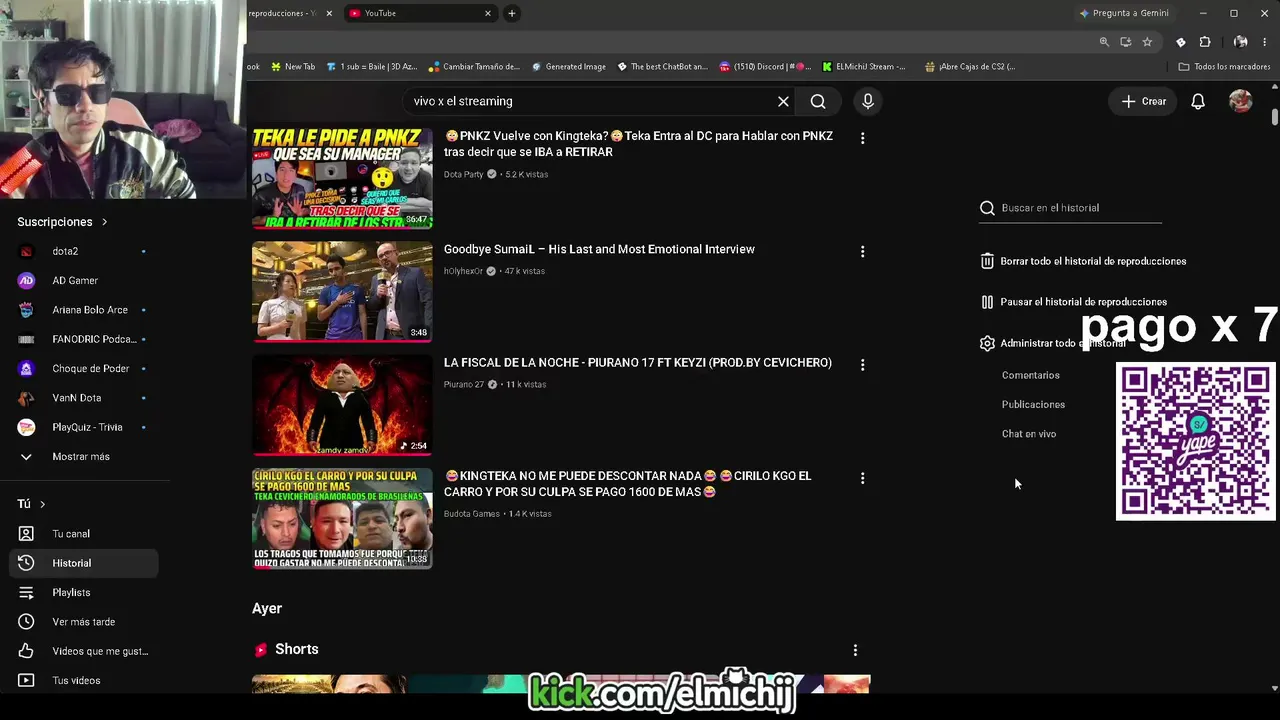Open the Chrome extensions puzzle icon
The width and height of the screenshot is (1280, 720).
coord(1205,42)
